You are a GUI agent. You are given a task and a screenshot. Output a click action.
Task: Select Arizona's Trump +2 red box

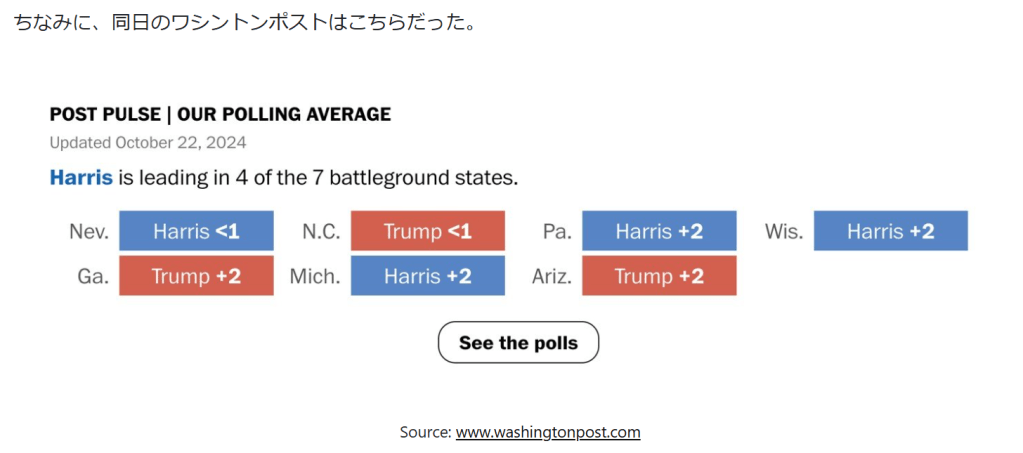click(659, 276)
